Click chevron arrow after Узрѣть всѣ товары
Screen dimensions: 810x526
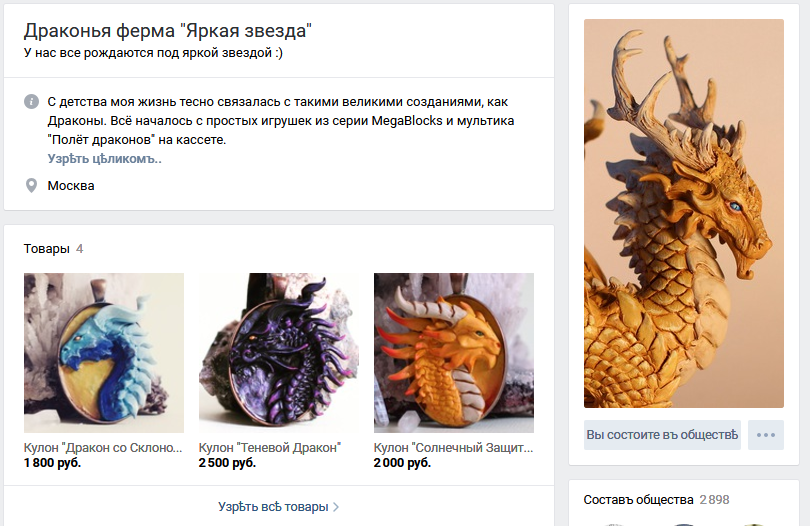tap(336, 507)
